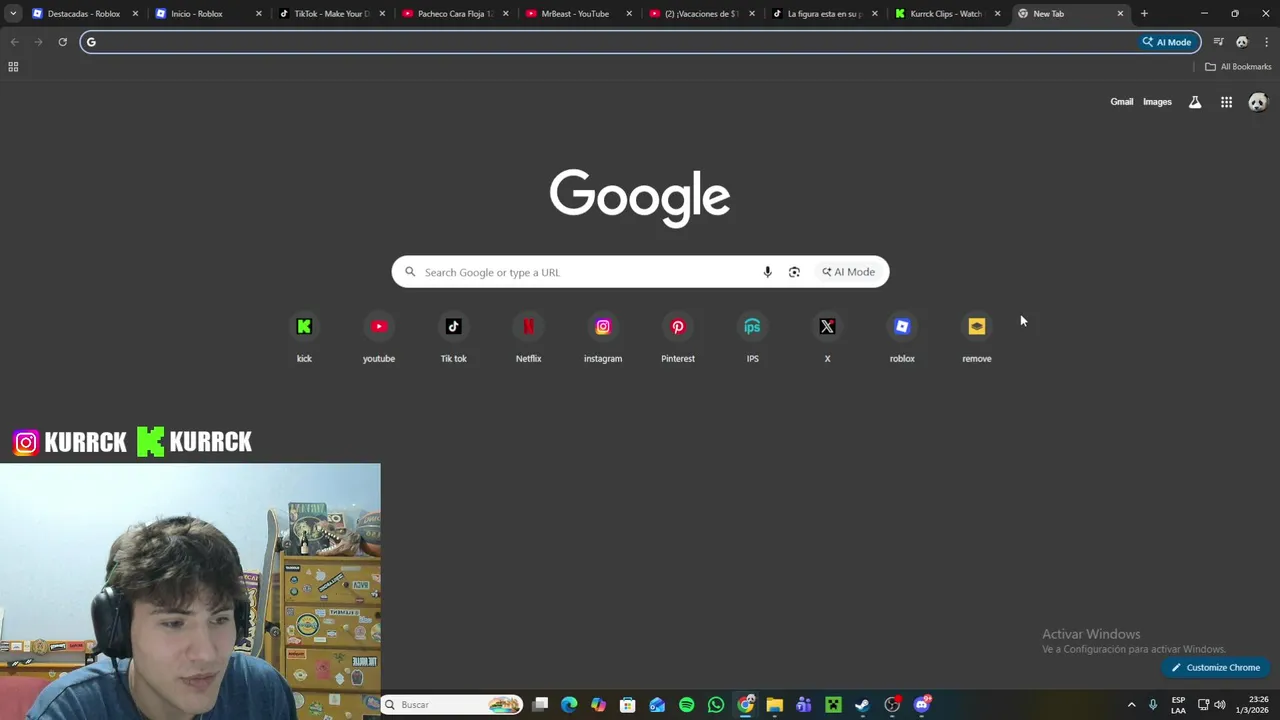Click the Customize Chrome button
This screenshot has width=1280, height=720.
[1216, 668]
